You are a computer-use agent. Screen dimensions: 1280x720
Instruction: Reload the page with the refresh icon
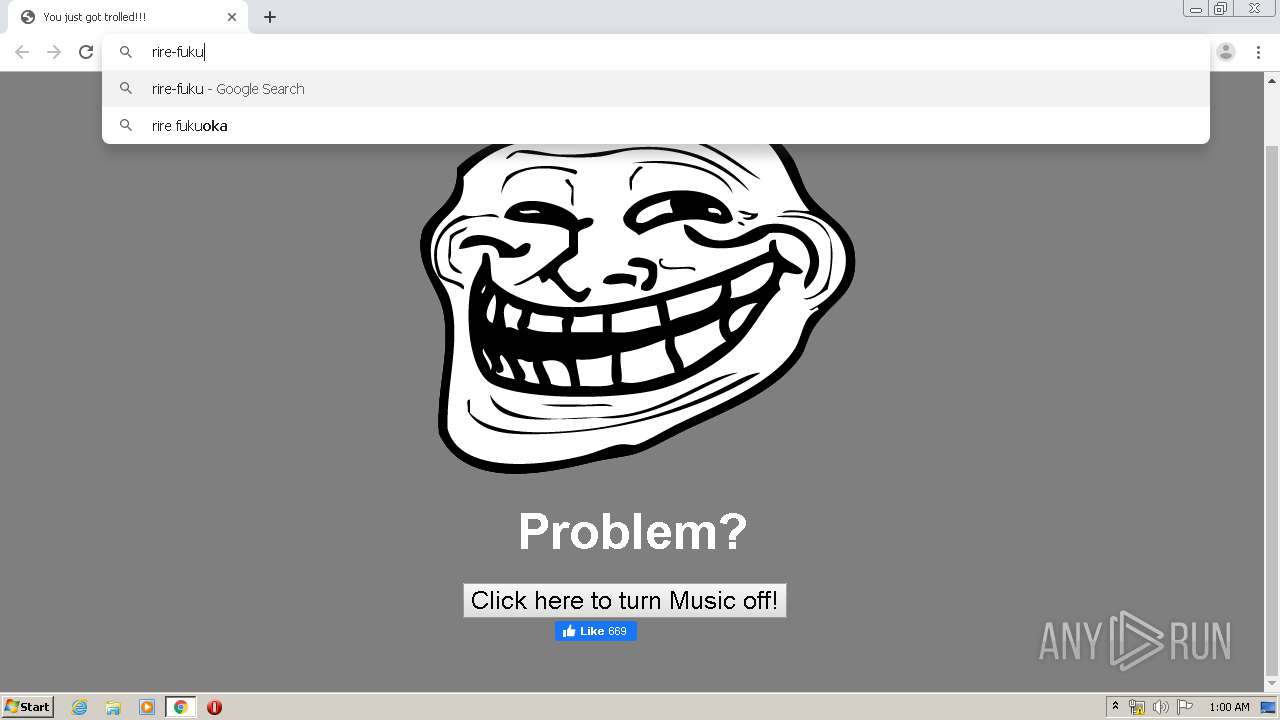[86, 52]
